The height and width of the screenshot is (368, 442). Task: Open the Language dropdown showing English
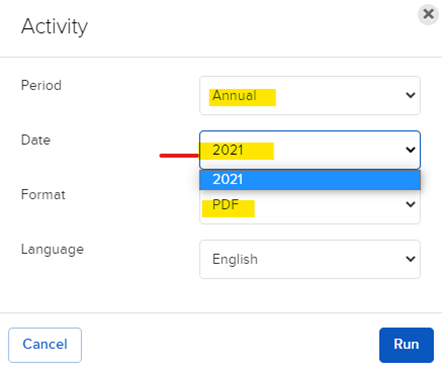point(310,259)
